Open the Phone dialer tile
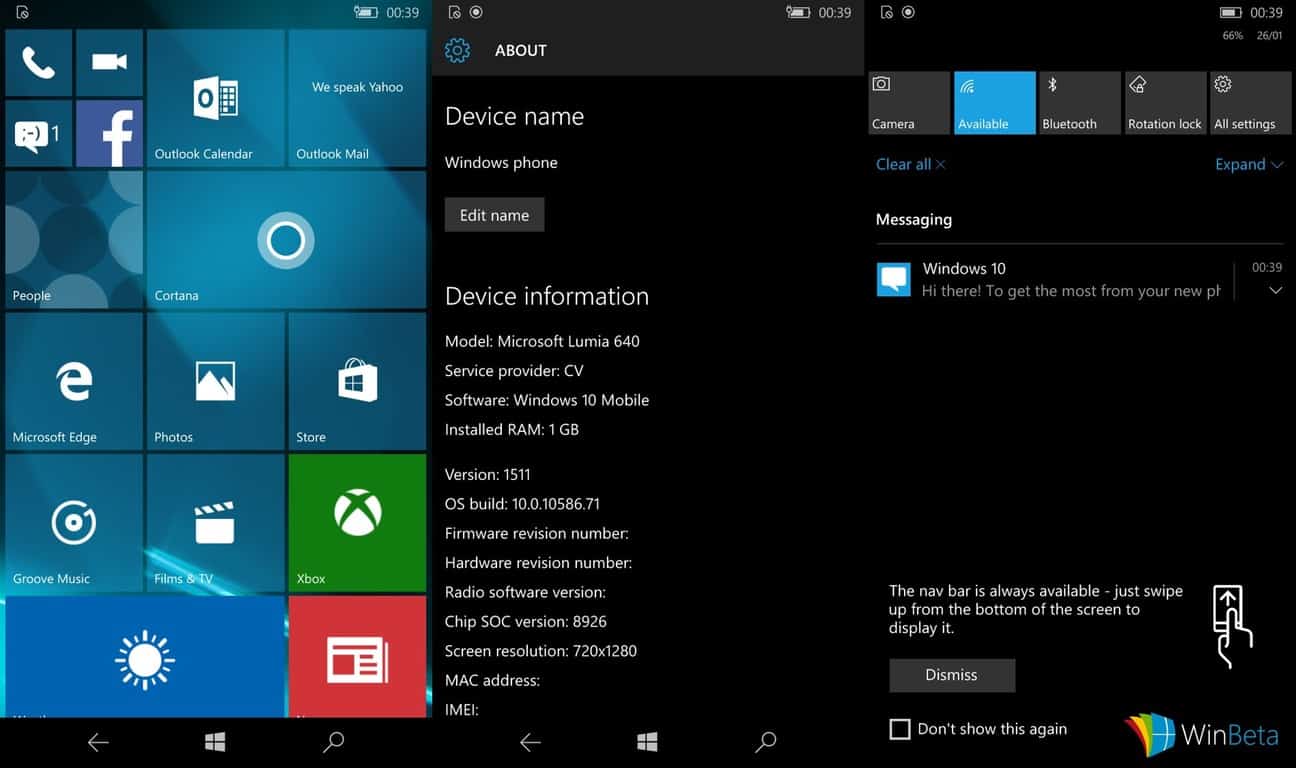The height and width of the screenshot is (768, 1296). [x=38, y=62]
